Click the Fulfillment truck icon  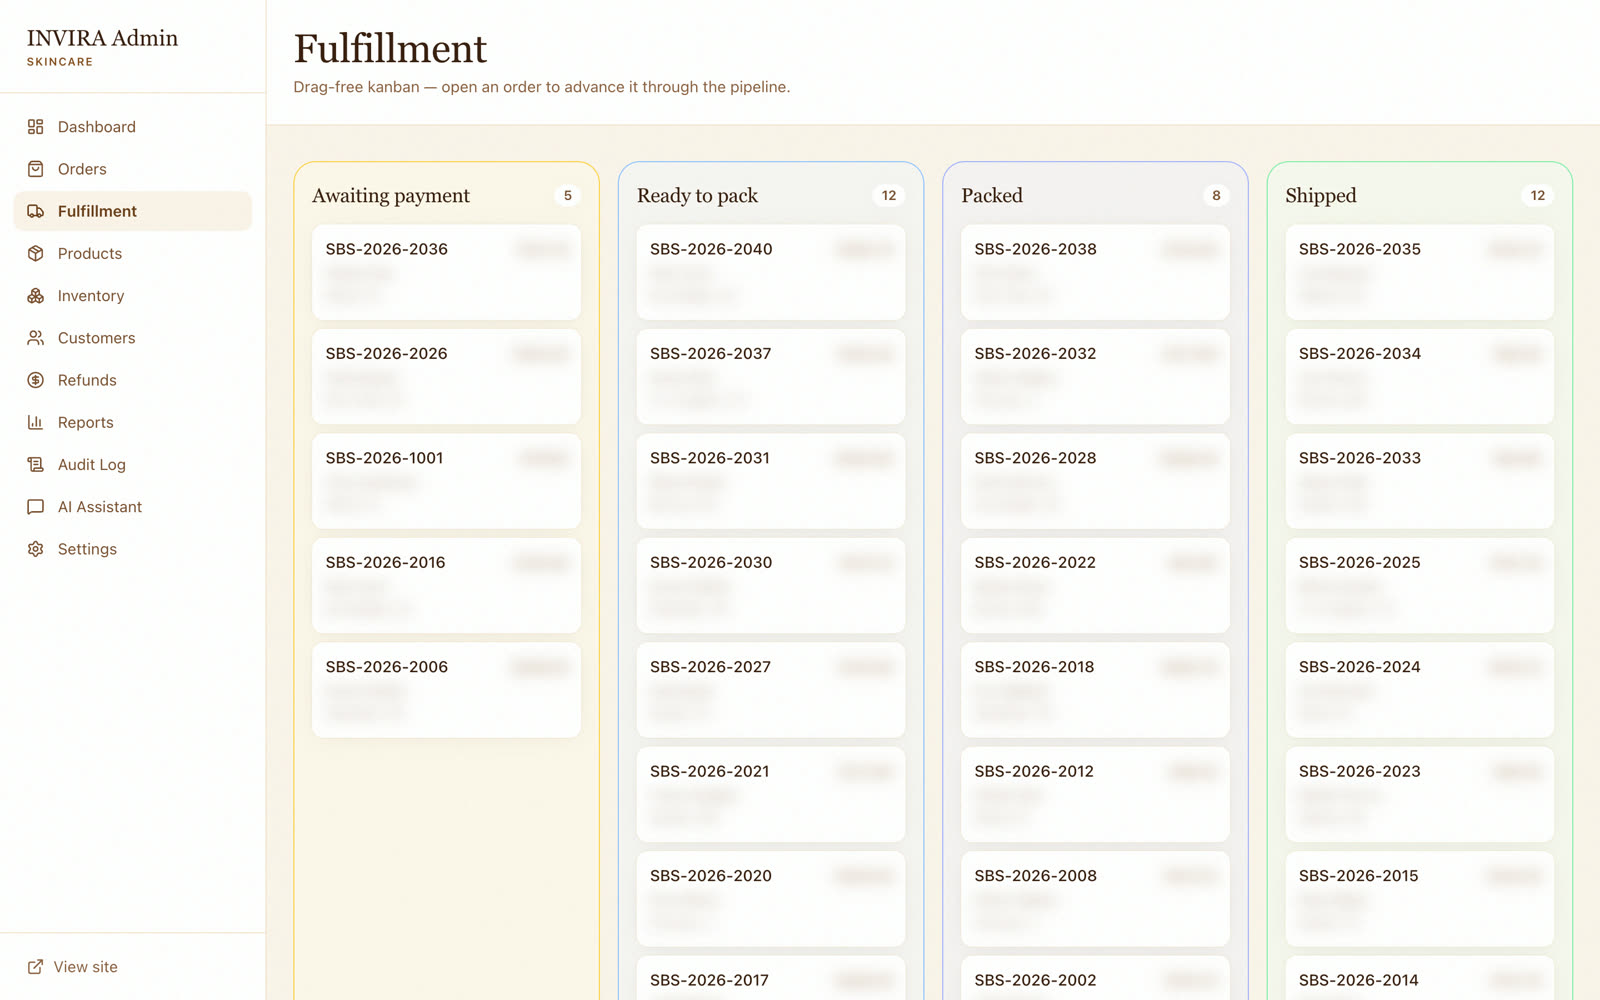click(x=36, y=211)
